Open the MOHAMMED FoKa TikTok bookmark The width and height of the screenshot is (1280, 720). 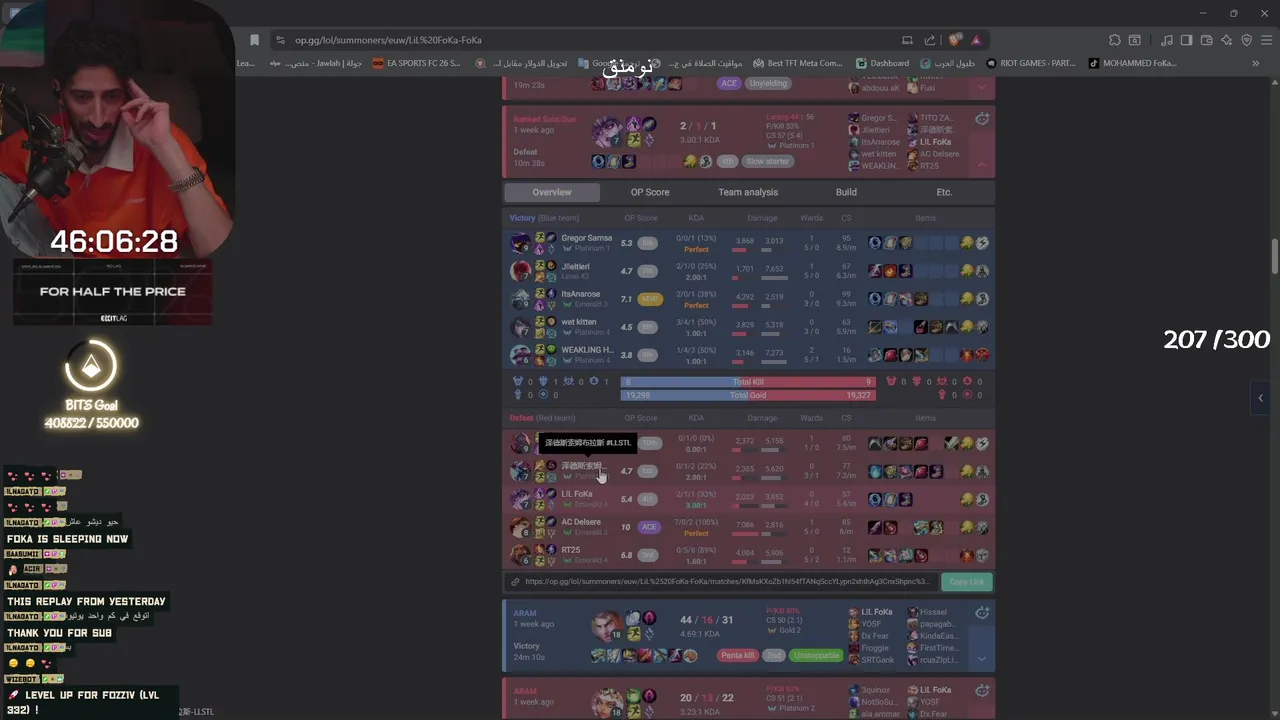[x=1133, y=63]
